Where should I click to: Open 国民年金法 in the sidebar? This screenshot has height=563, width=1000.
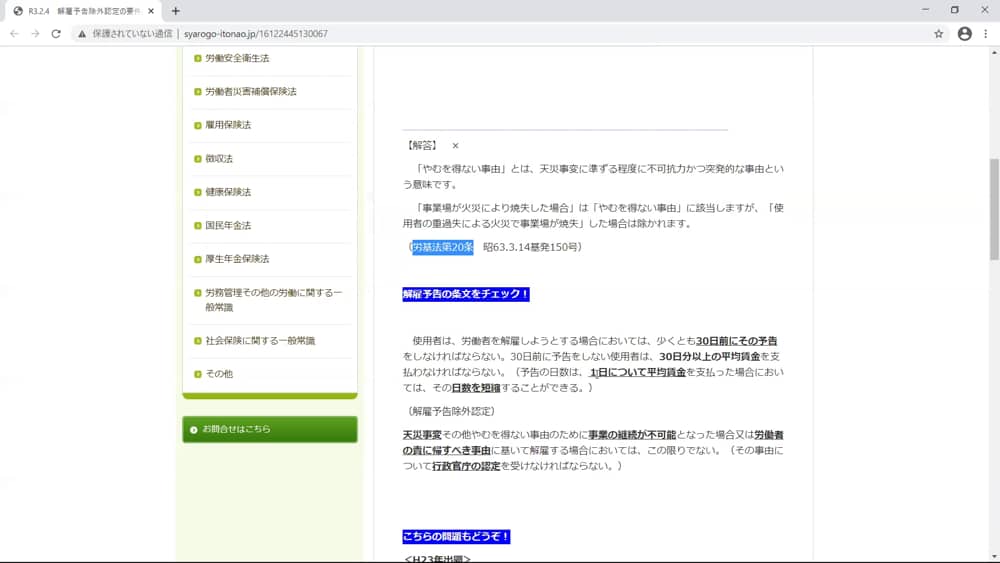[x=228, y=225]
